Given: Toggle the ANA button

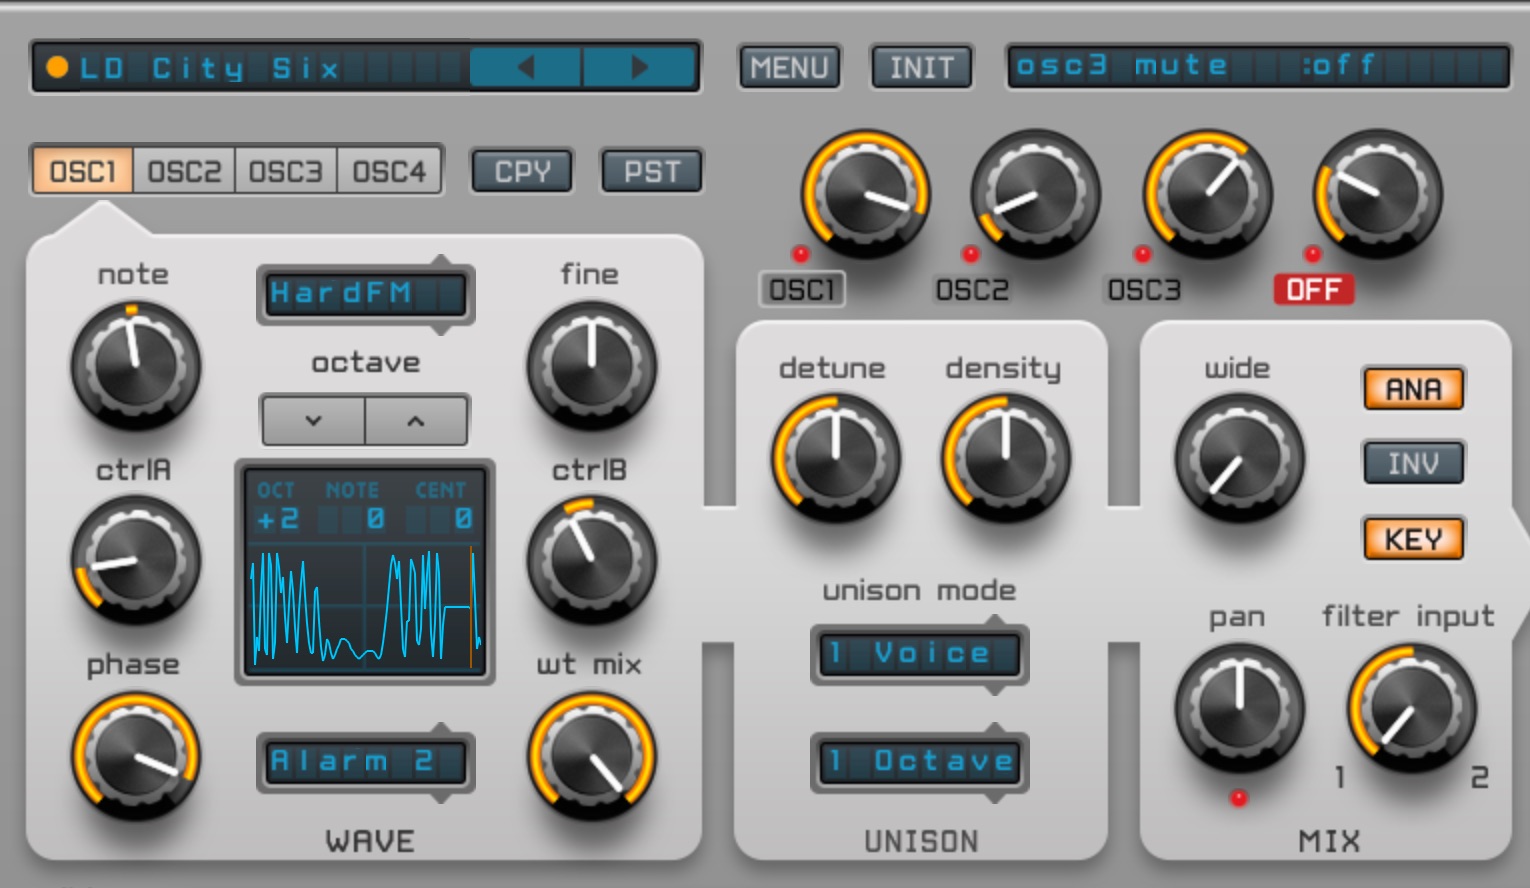Looking at the screenshot, I should 1414,388.
